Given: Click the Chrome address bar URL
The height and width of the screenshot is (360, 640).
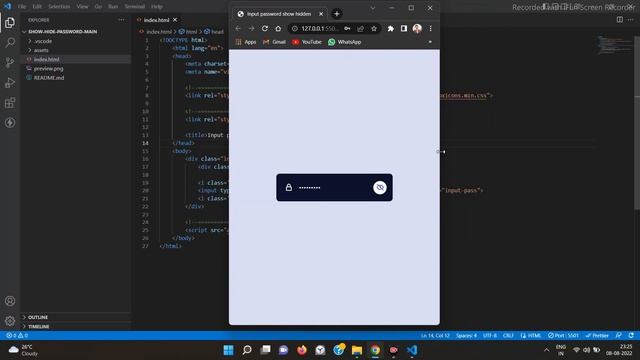Looking at the screenshot, I should pos(320,29).
